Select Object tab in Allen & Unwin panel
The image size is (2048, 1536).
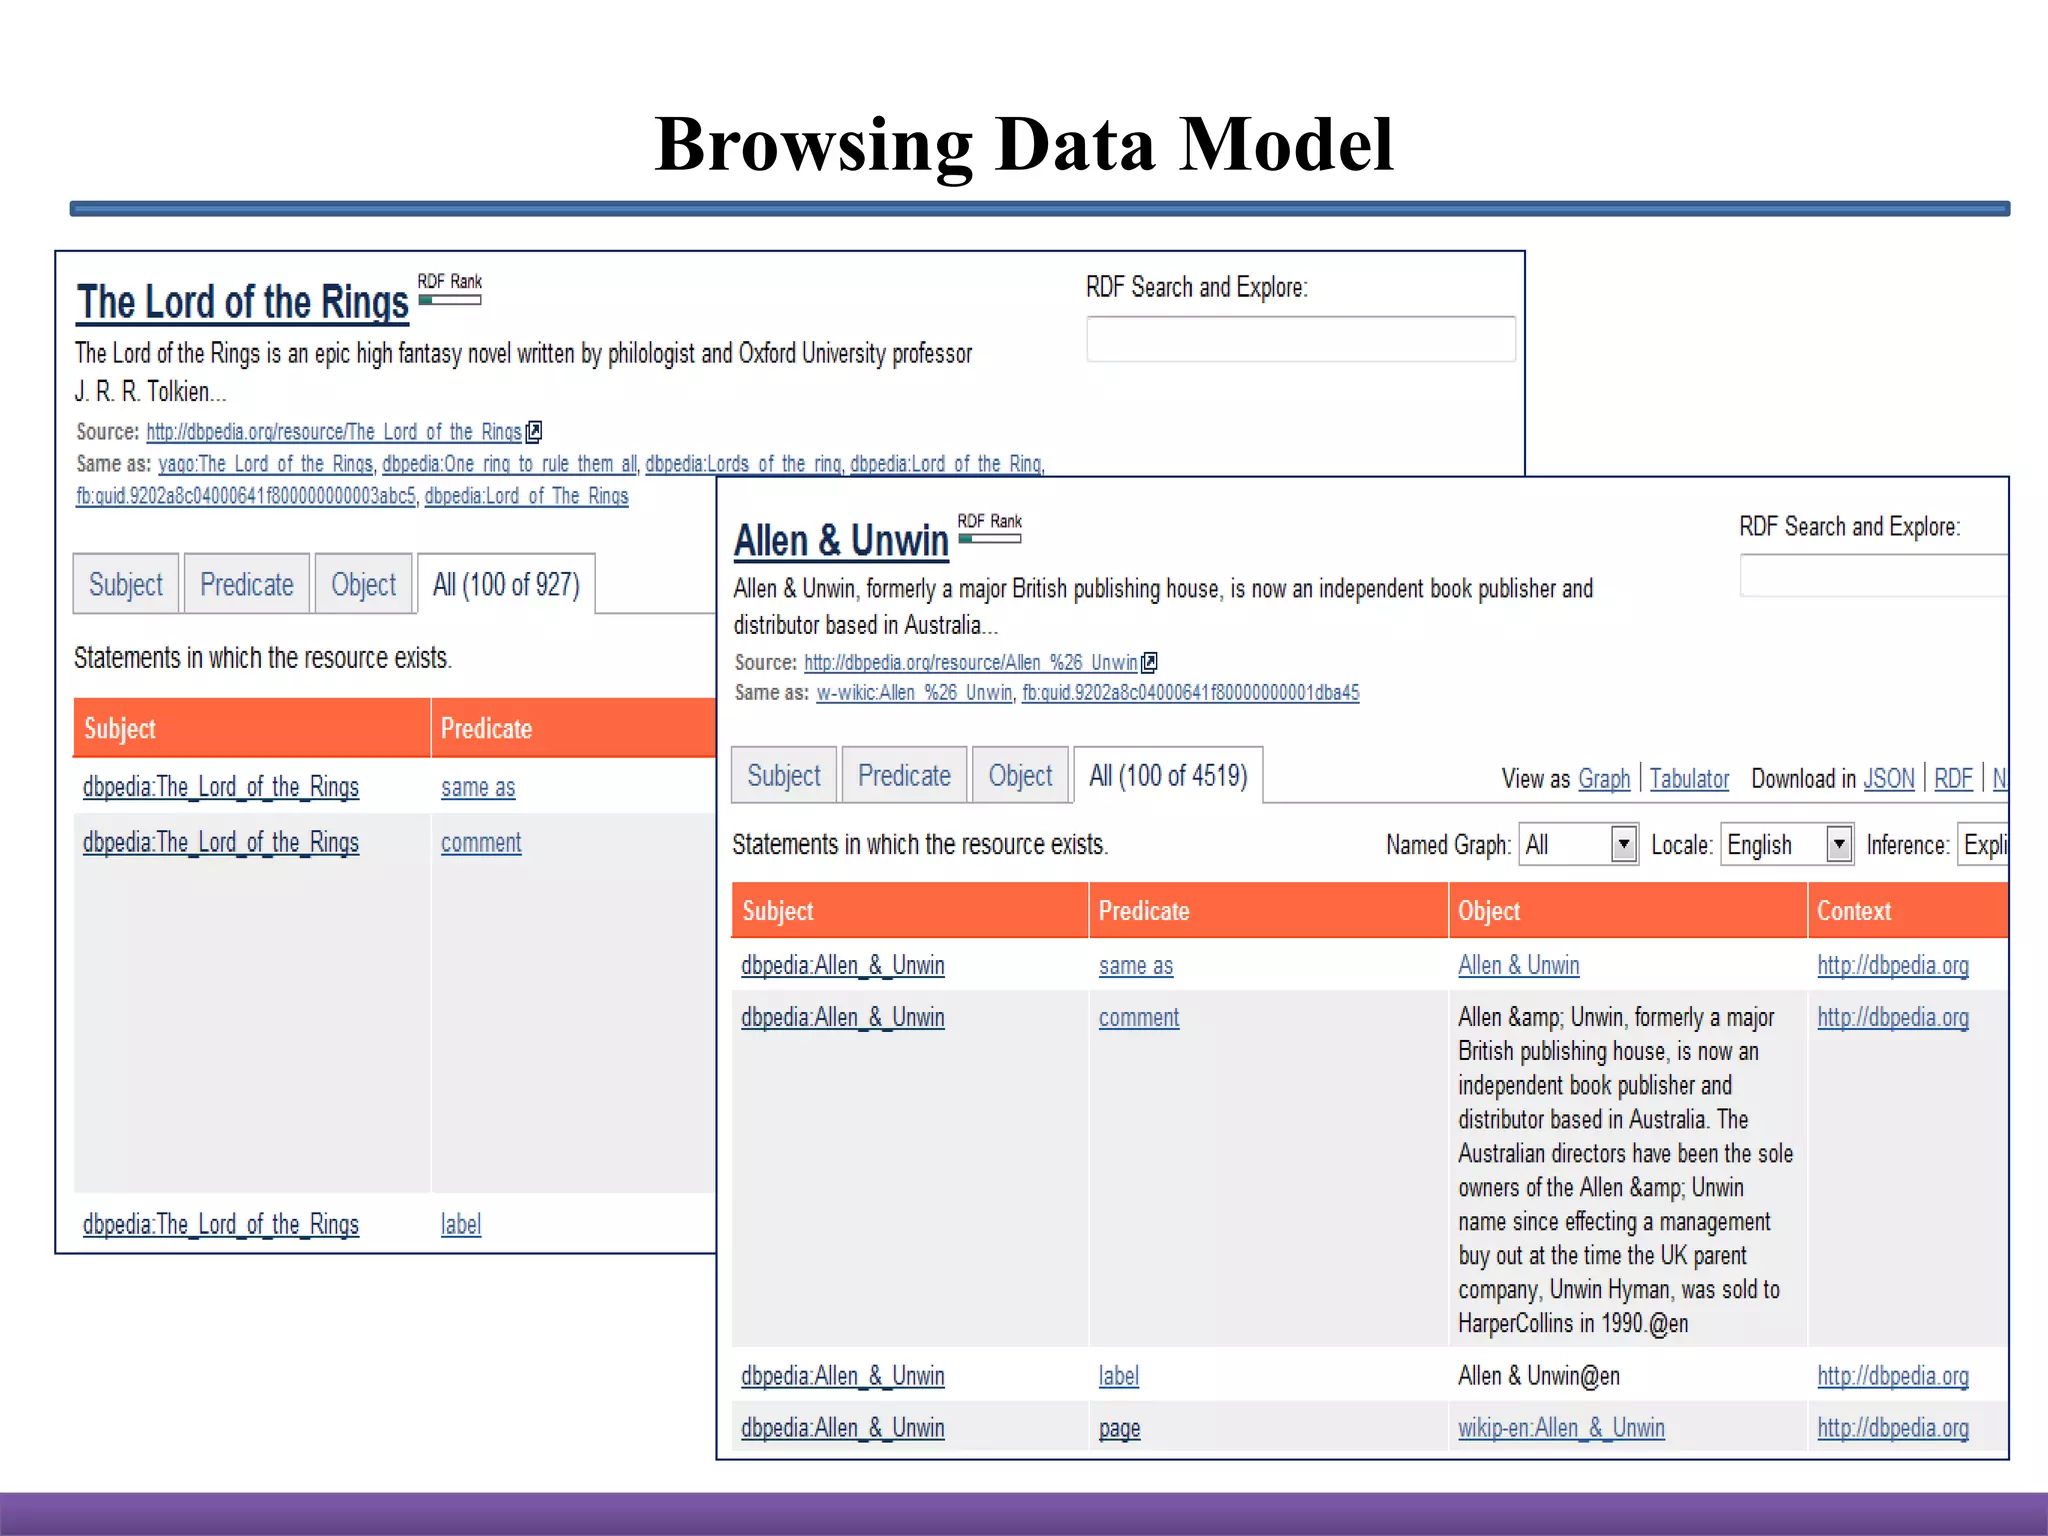[1021, 775]
